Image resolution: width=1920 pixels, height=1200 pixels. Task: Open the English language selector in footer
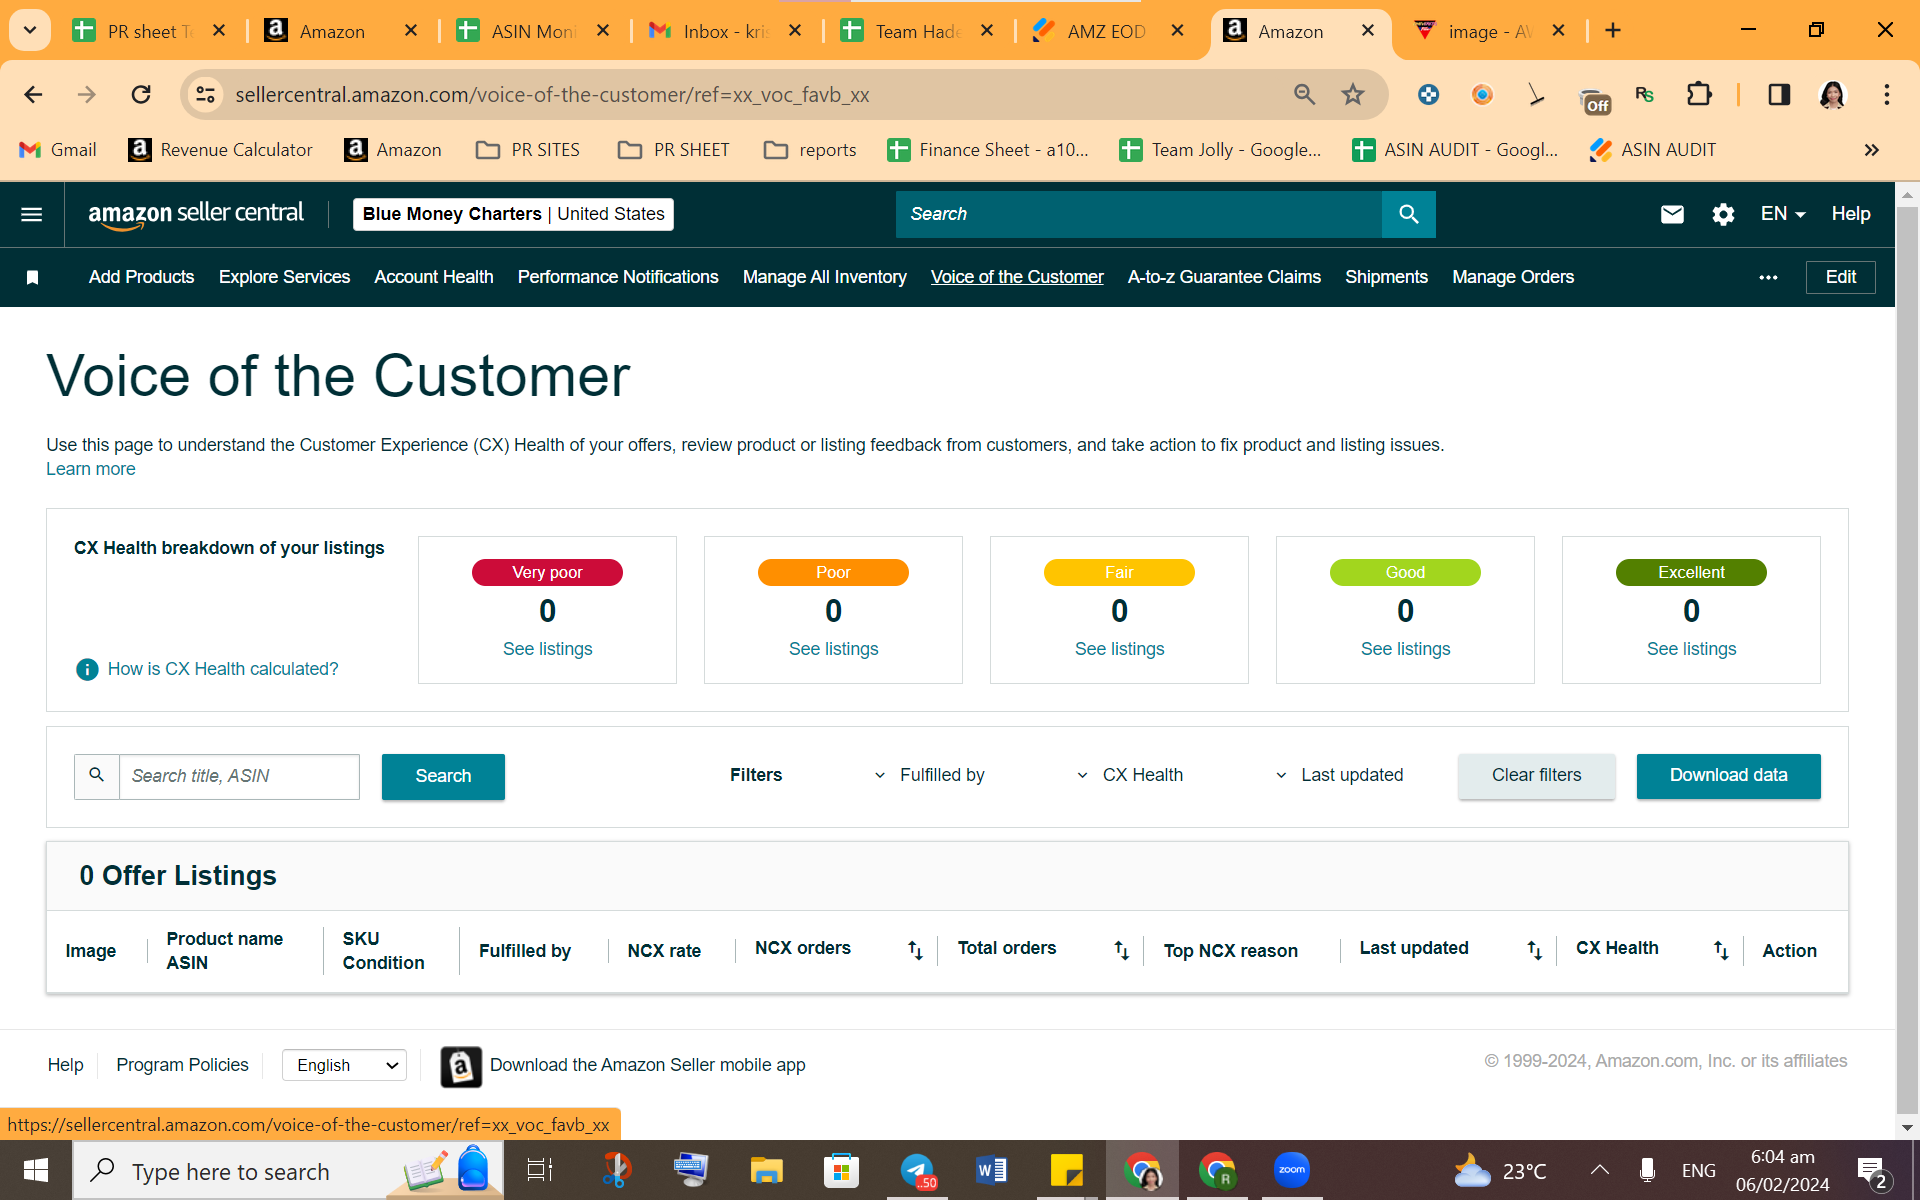344,1066
